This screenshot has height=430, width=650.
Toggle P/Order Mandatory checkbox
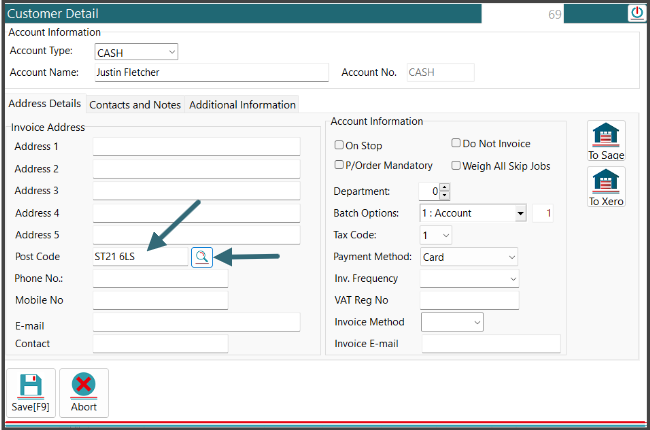click(339, 165)
